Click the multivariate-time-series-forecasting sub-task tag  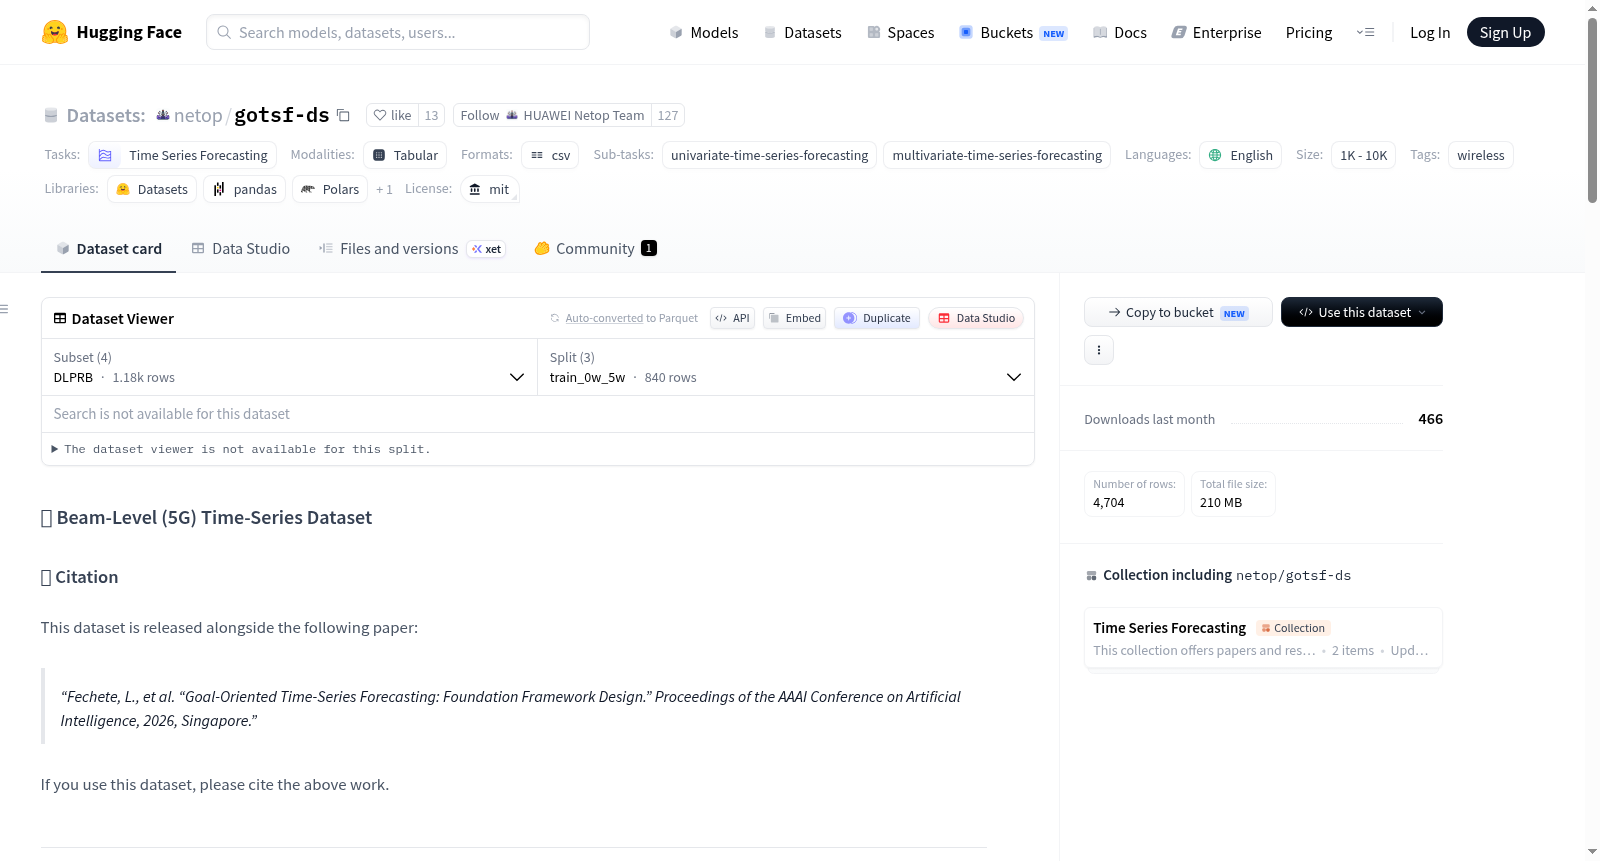click(x=997, y=155)
